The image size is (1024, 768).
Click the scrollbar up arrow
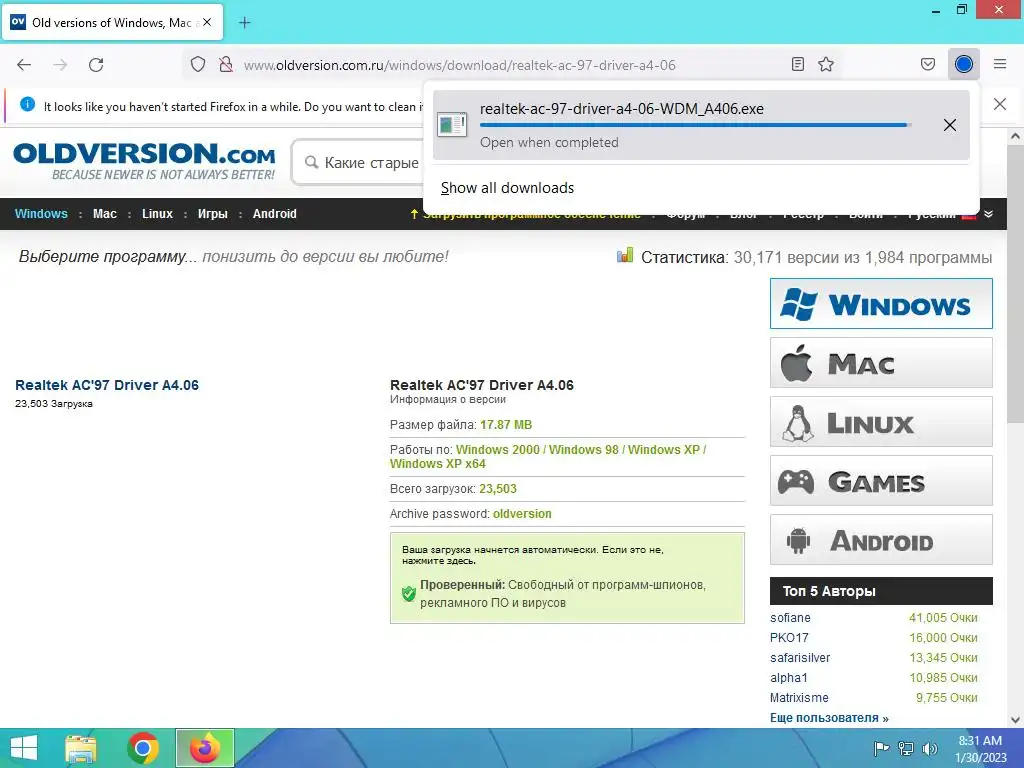point(1015,136)
